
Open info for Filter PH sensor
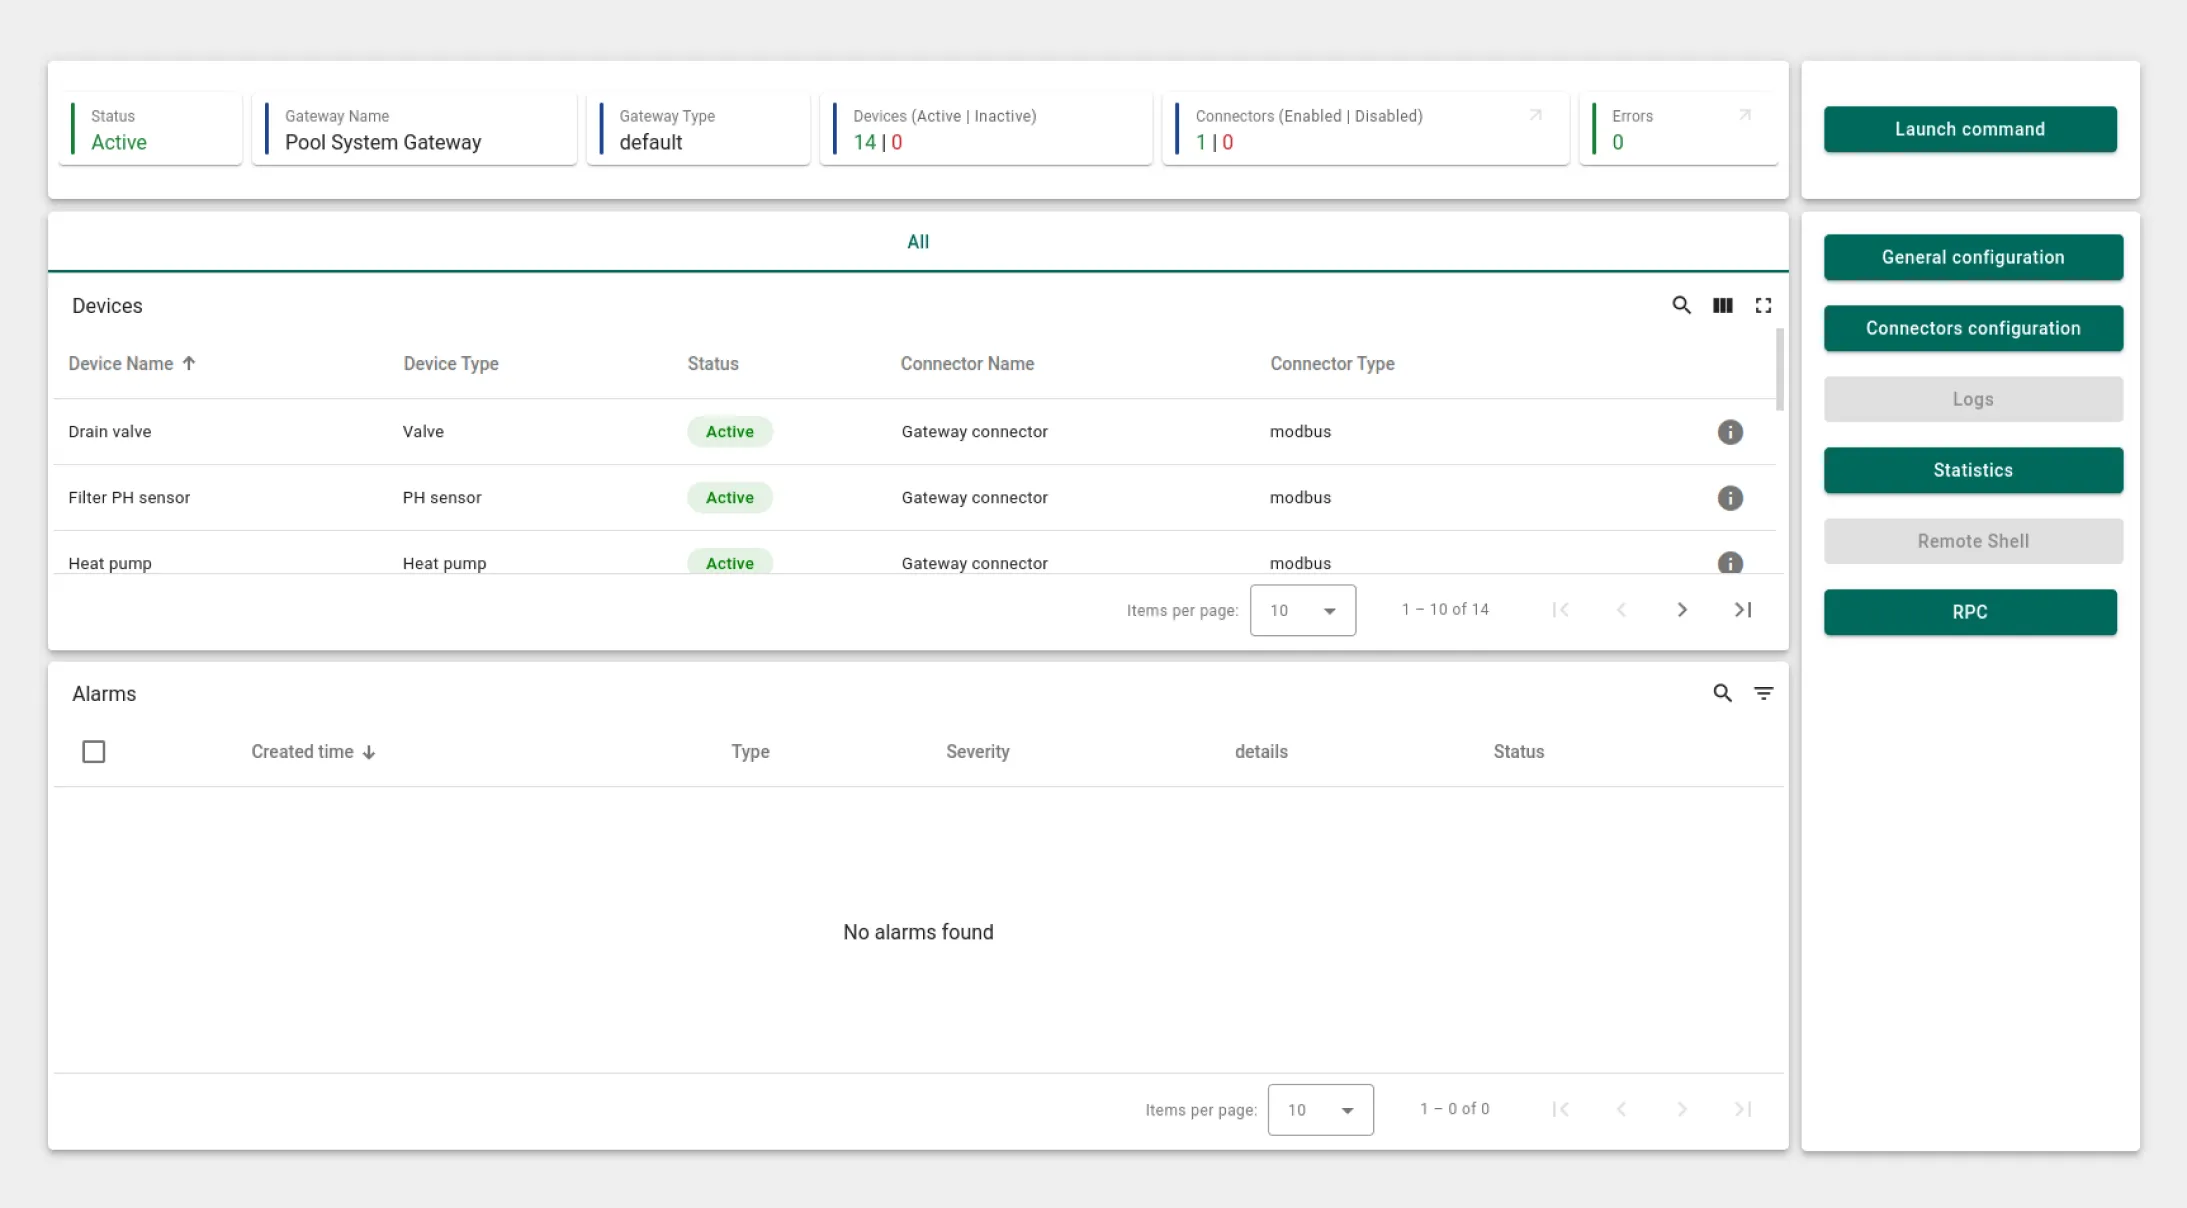click(x=1730, y=498)
